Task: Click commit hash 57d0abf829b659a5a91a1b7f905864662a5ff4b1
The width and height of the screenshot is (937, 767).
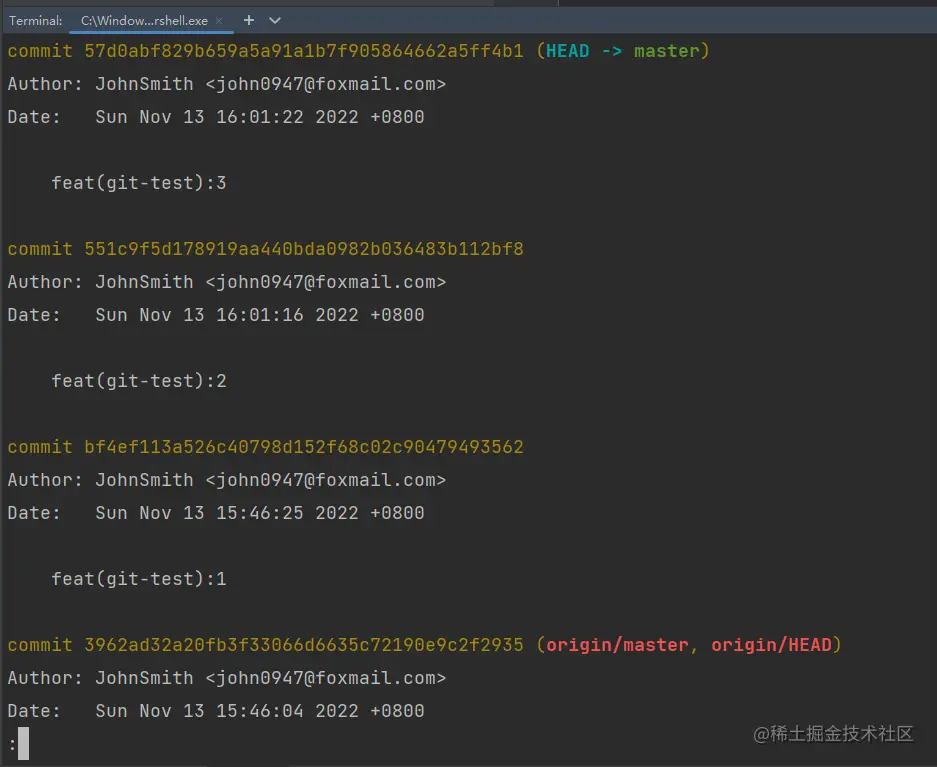Action: coord(304,51)
